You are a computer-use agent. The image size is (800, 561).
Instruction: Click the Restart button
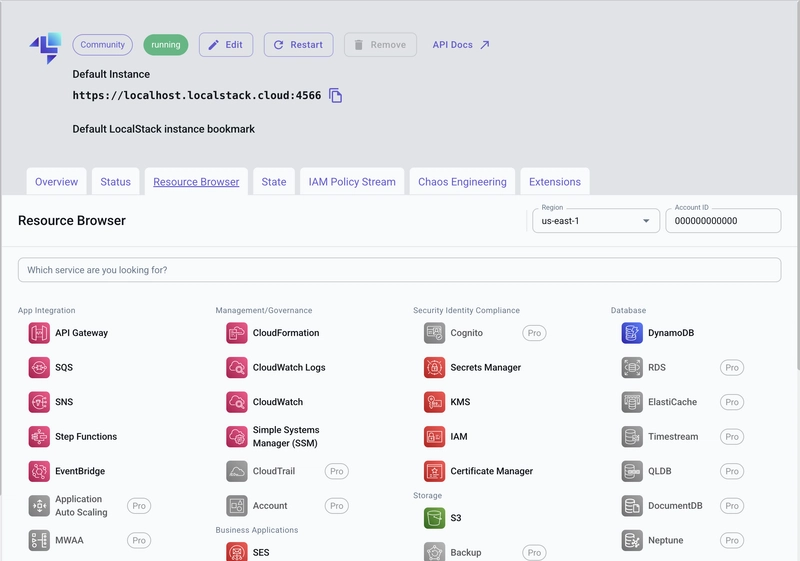point(298,45)
